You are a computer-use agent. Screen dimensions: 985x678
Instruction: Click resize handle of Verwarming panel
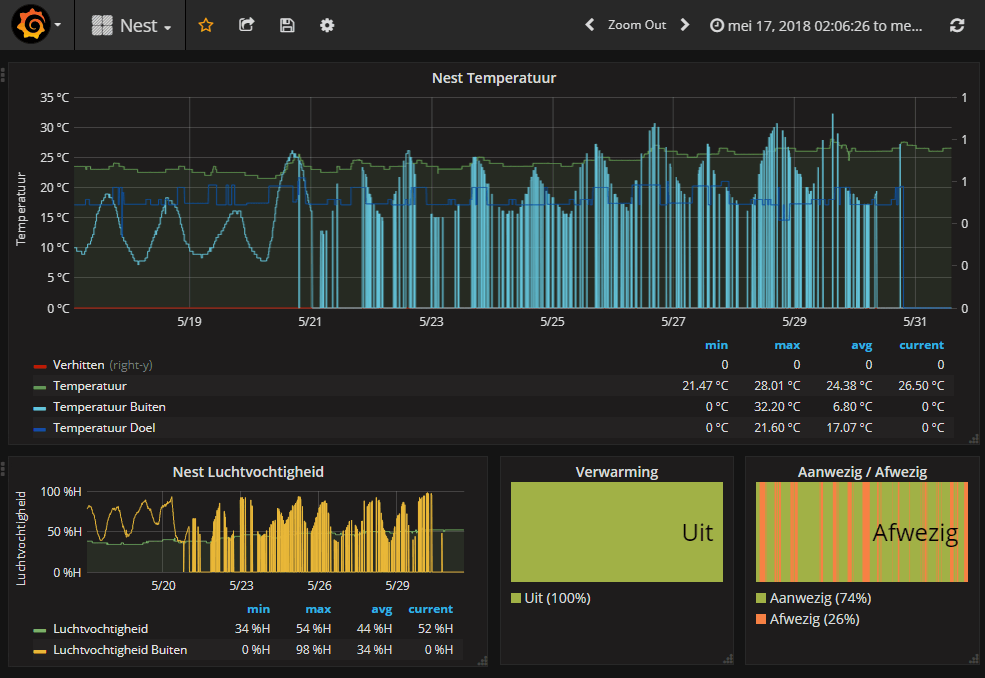click(x=728, y=660)
